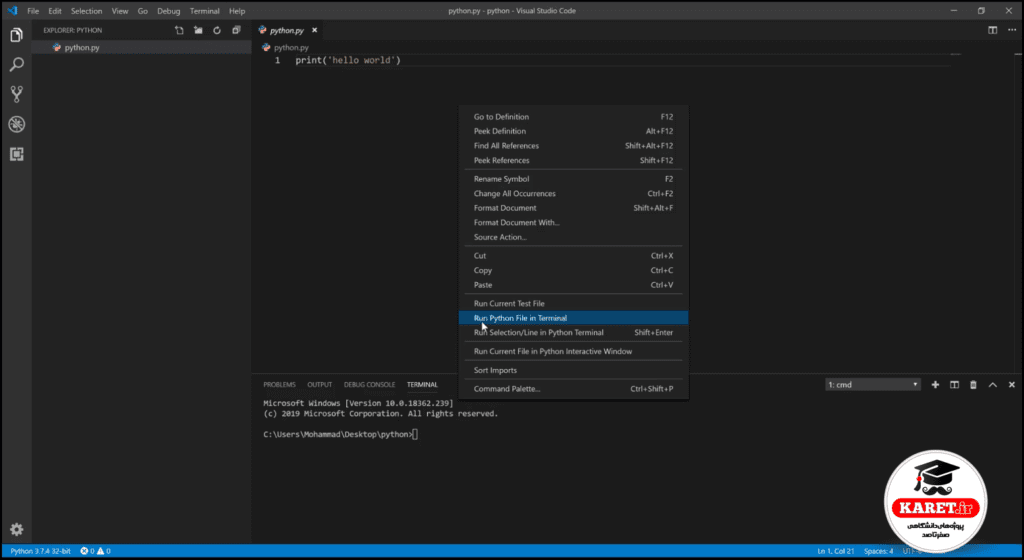
Task: Run Current File in Python Interactive Window
Action: pyautogui.click(x=573, y=351)
